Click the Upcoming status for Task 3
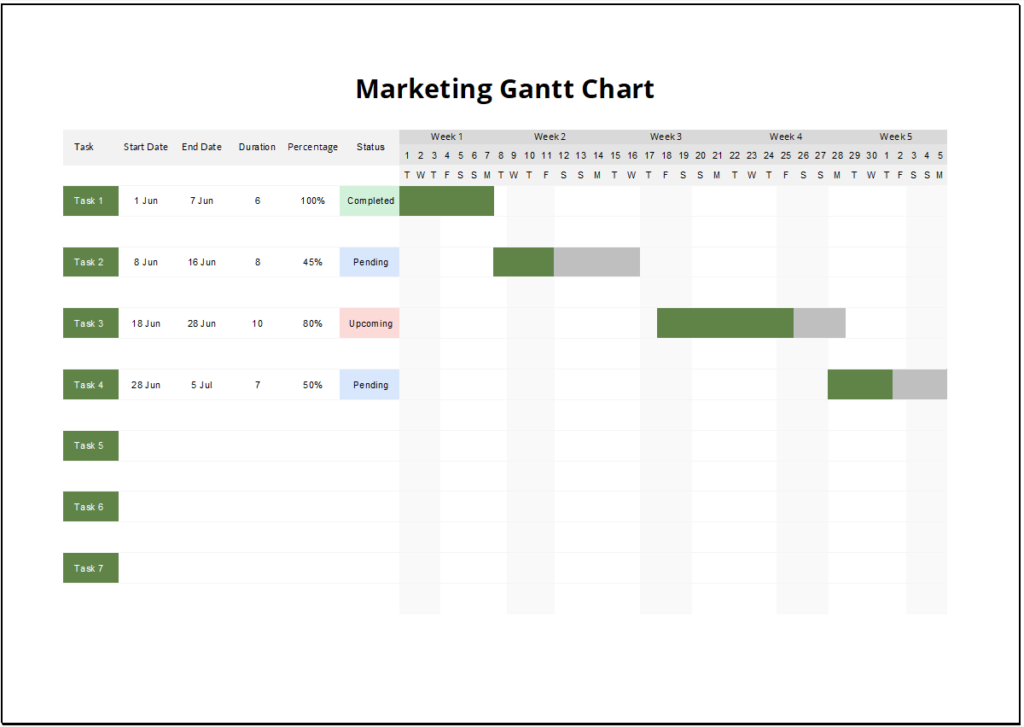Viewport: 1024px width, 727px height. tap(370, 323)
